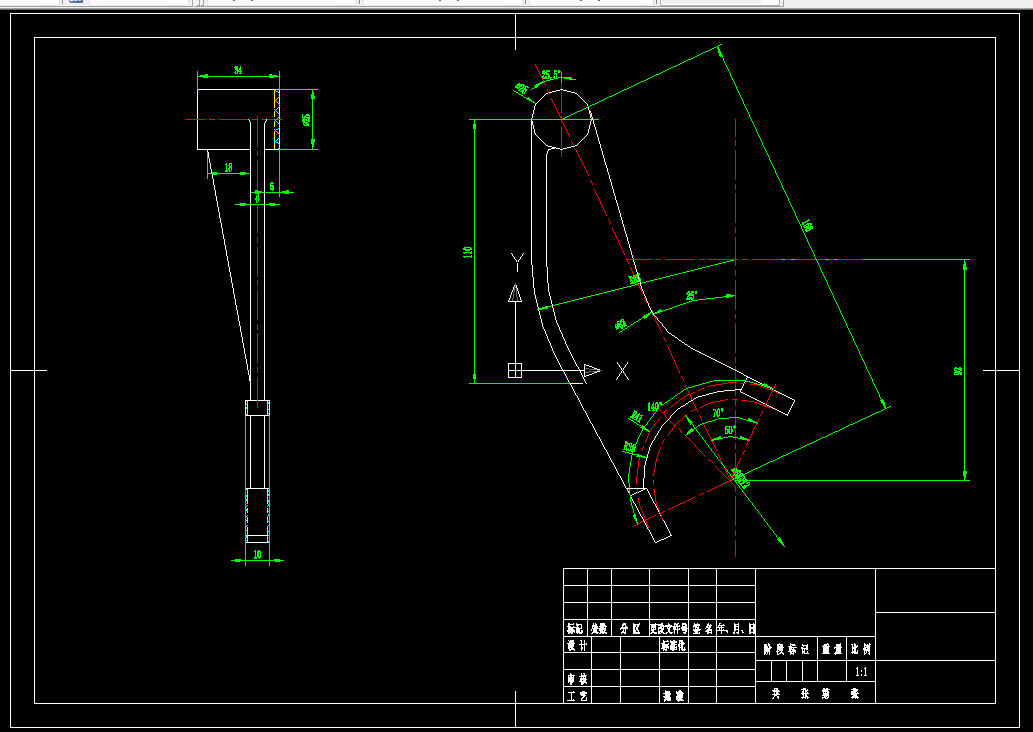This screenshot has height=732, width=1033.
Task: Click the 标准化 cell in title block
Action: tap(673, 645)
